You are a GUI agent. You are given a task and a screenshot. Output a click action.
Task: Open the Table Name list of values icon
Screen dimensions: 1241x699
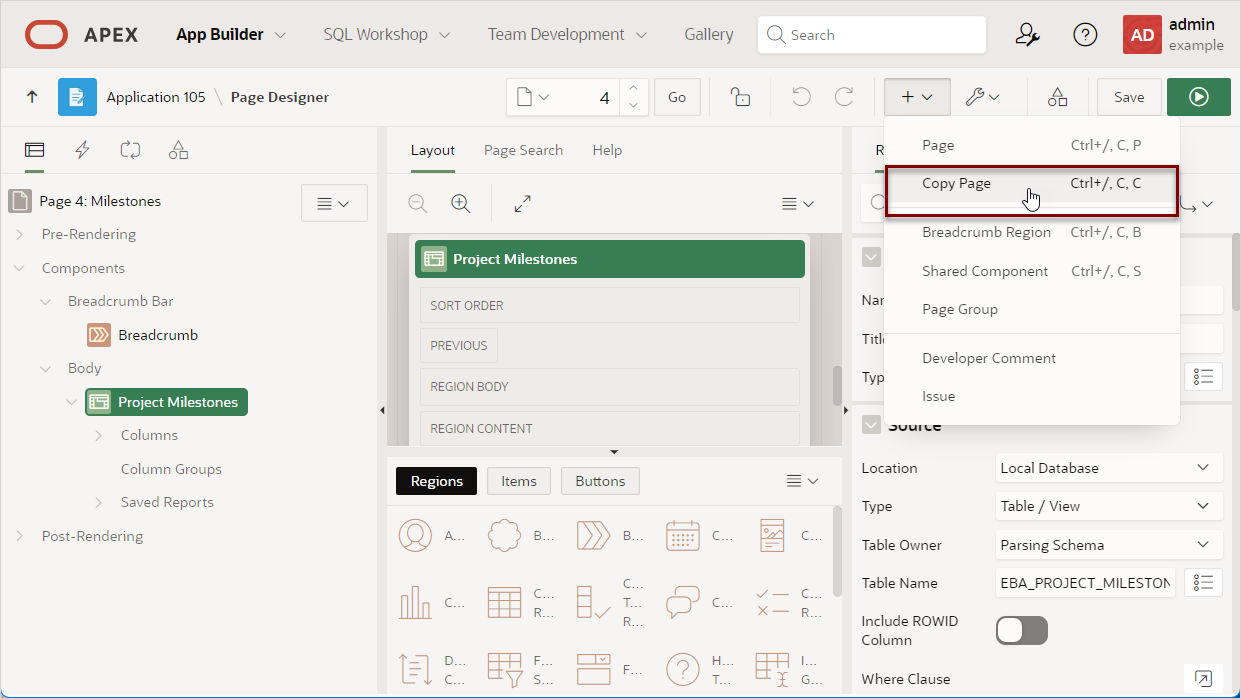pos(1204,583)
